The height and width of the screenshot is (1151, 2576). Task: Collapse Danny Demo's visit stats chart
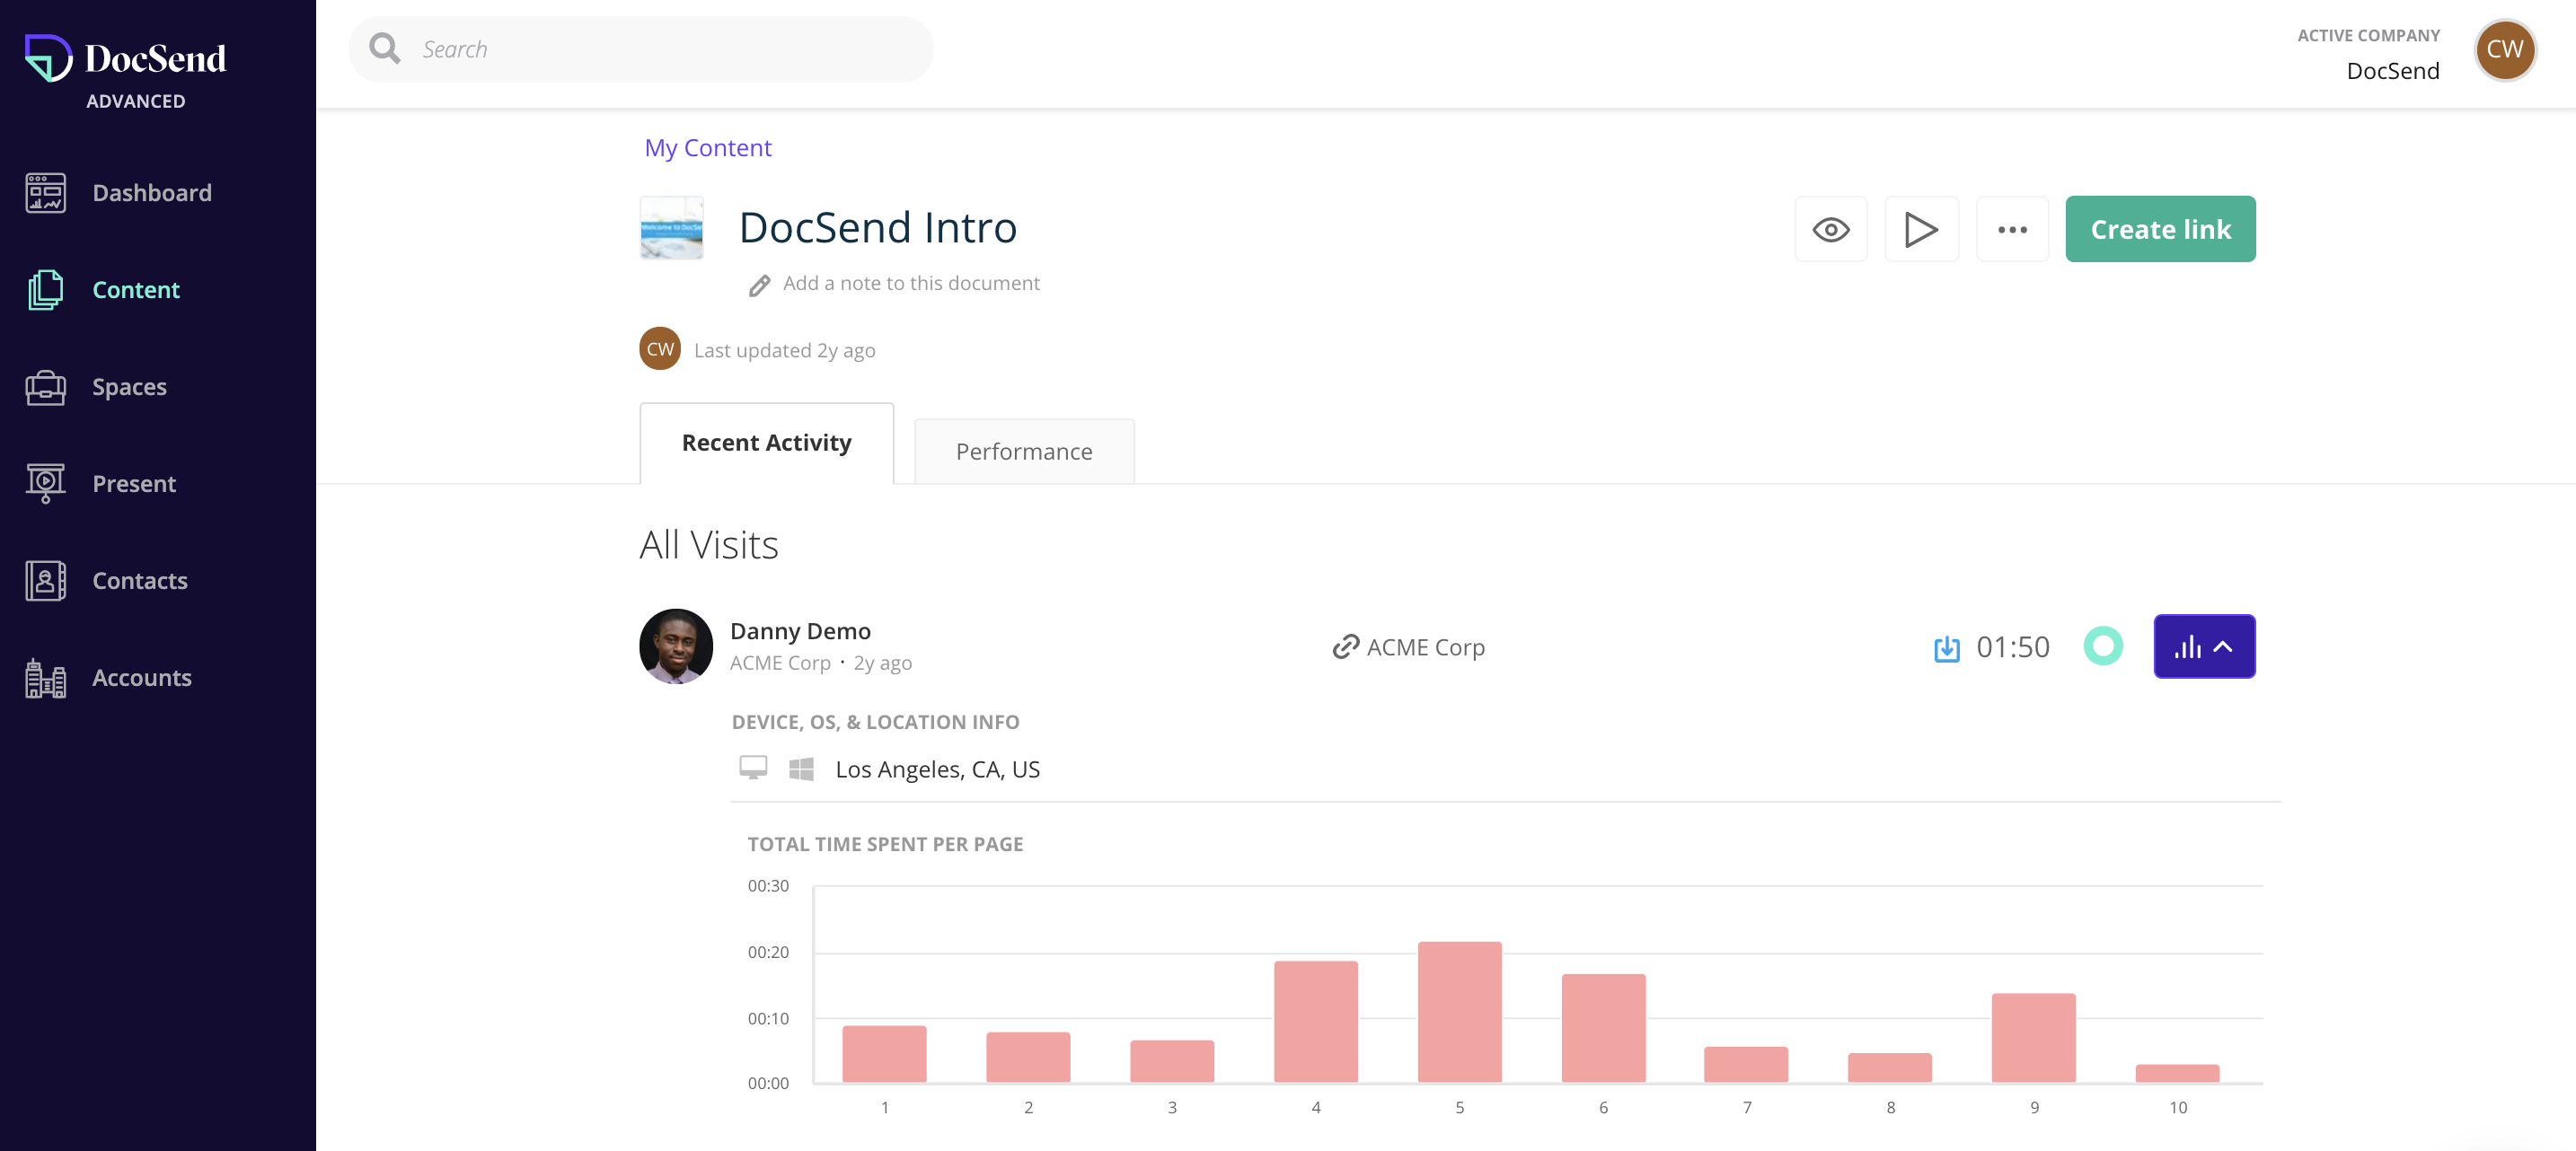[x=2204, y=646]
